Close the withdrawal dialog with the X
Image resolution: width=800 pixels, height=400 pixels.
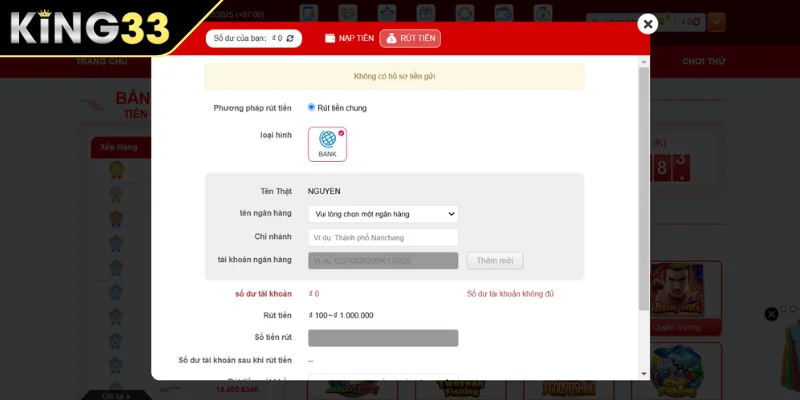(647, 24)
